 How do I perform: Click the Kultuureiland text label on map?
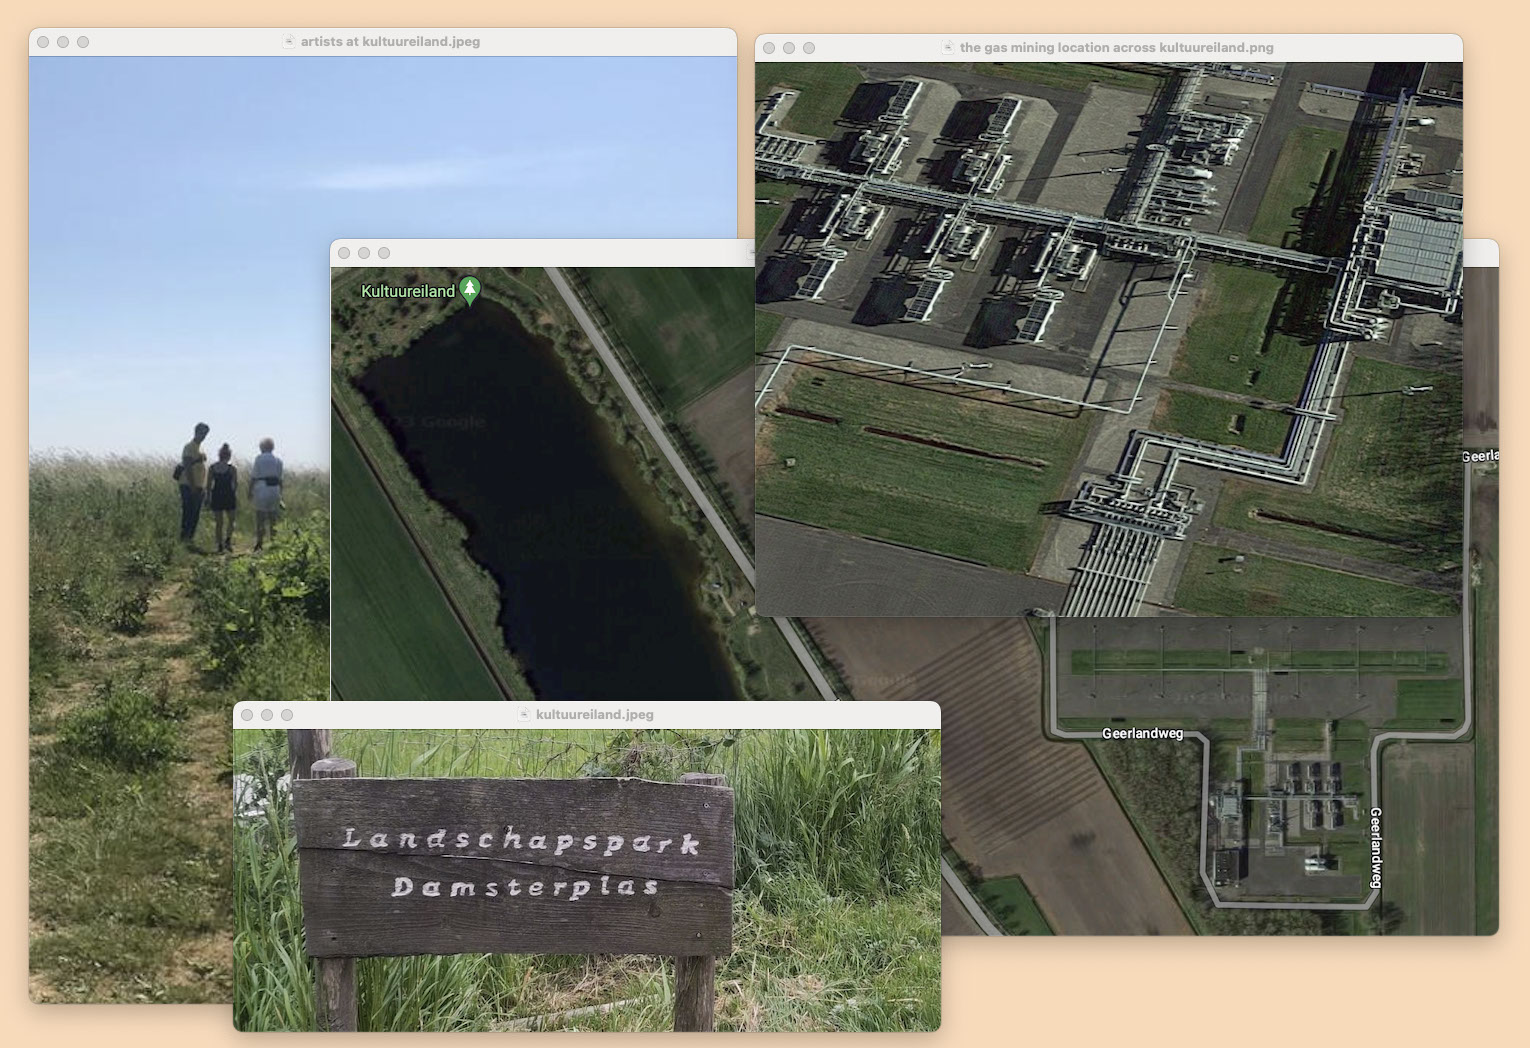click(x=407, y=291)
